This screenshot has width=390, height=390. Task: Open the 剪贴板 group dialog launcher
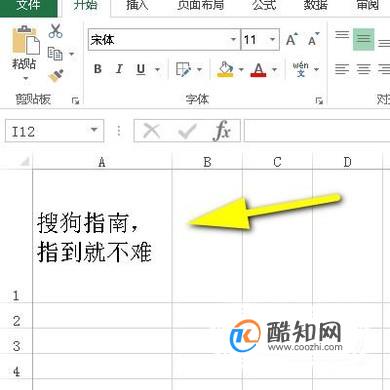[75, 100]
